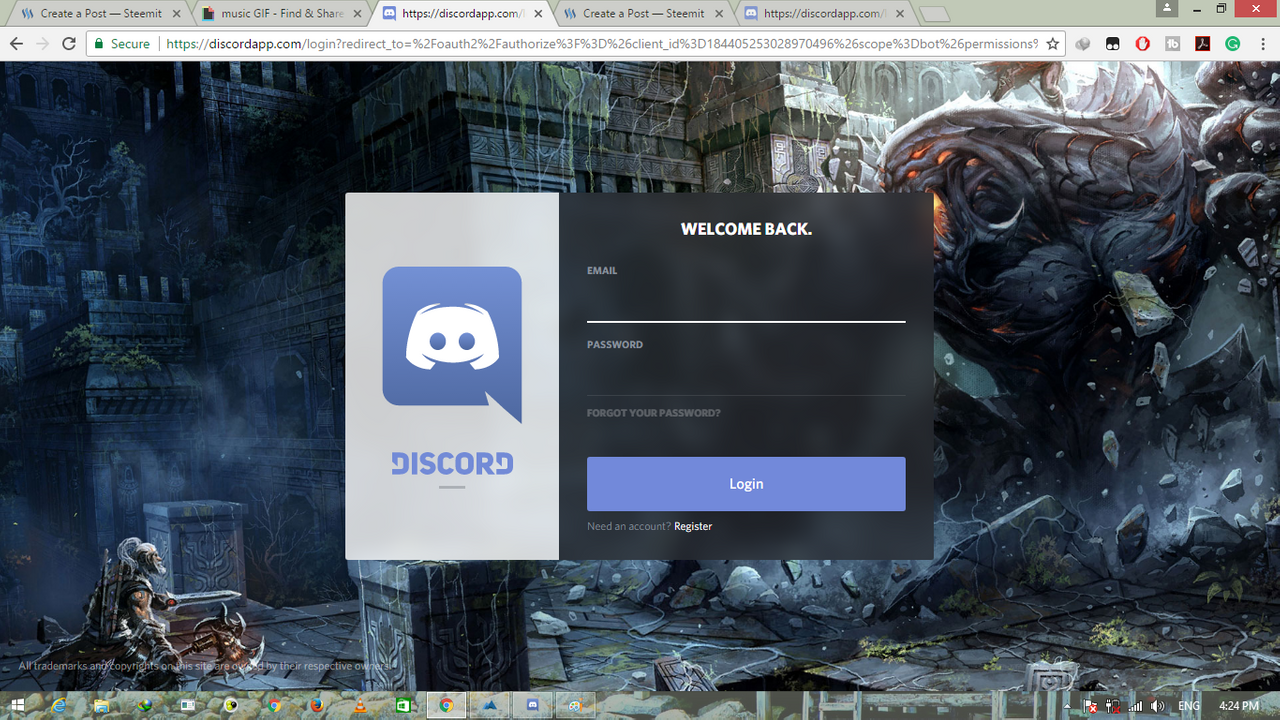Open File Explorer from taskbar

(x=101, y=705)
